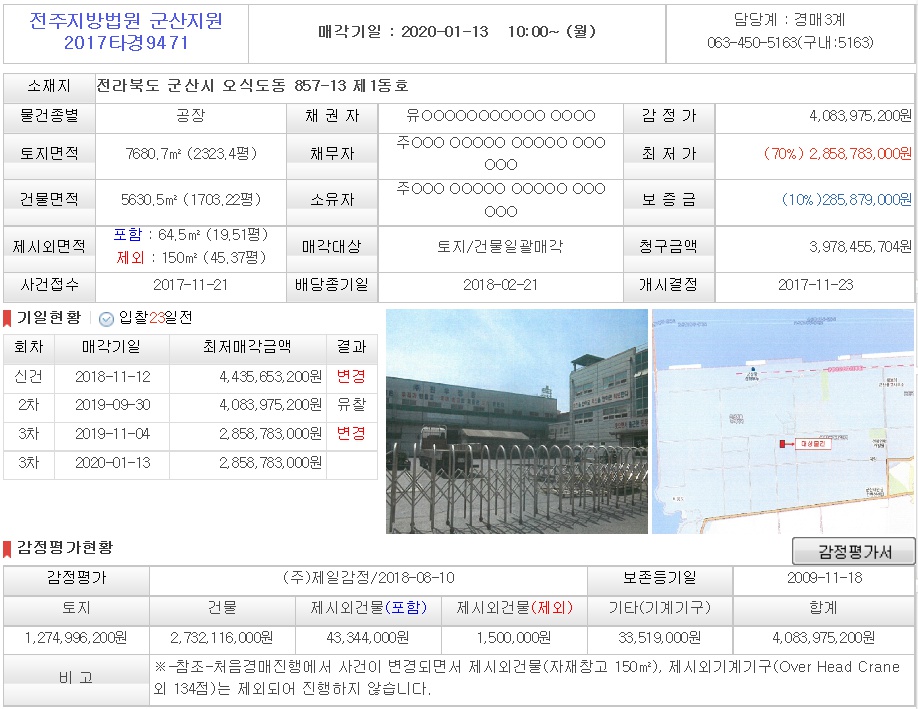Screen dimensions: 918x709
Task: Select building appraisal 2,732,116,000원
Action: [x=222, y=638]
